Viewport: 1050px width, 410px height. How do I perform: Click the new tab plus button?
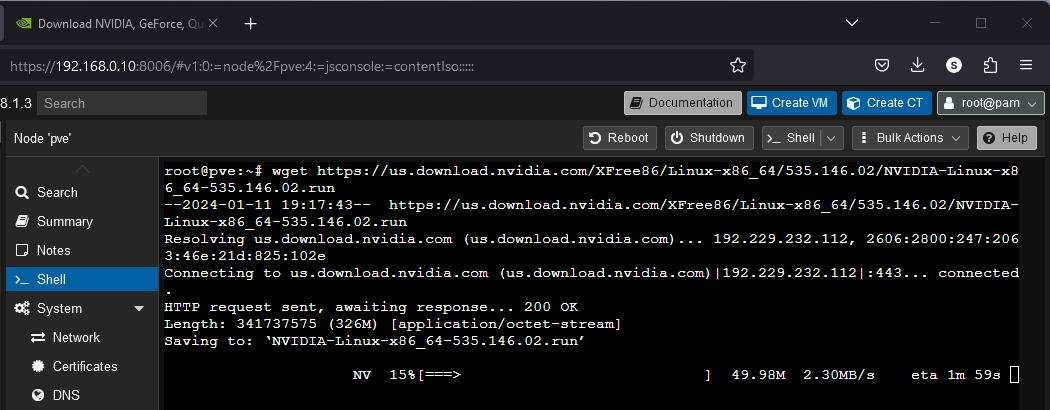tap(250, 23)
